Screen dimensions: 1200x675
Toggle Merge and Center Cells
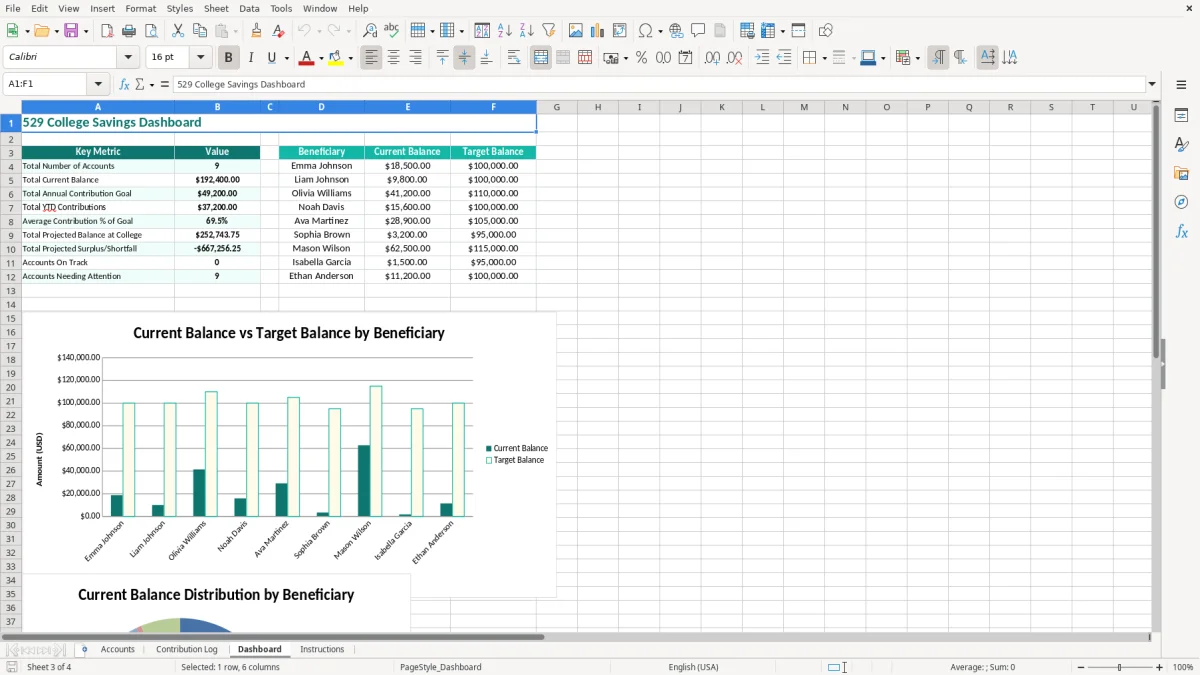pos(541,58)
